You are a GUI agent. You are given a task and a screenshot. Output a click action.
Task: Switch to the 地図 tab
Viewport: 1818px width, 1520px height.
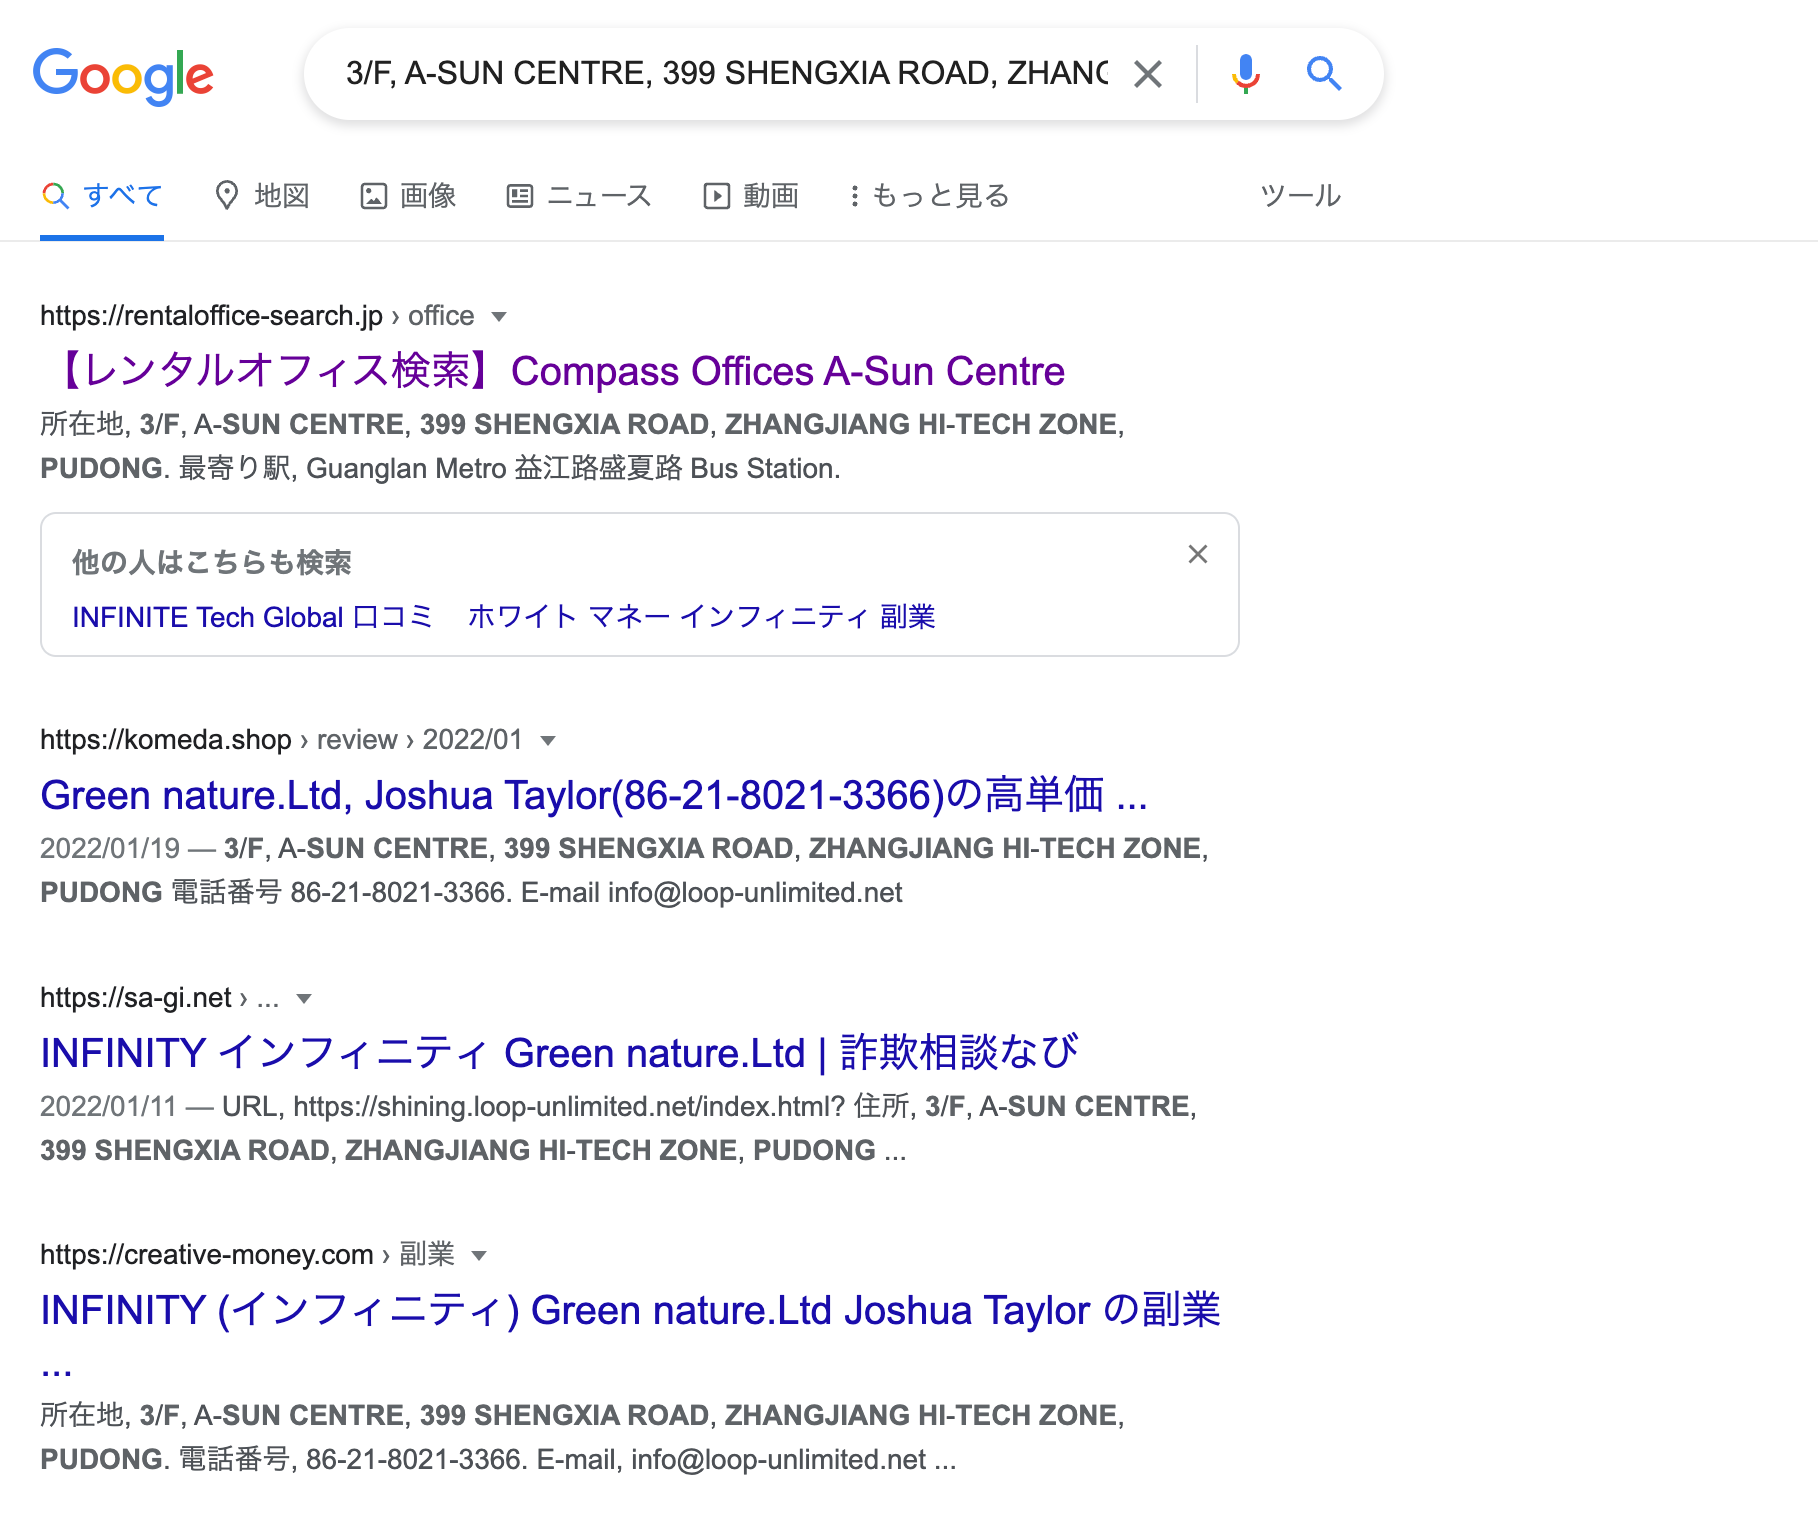(x=262, y=196)
